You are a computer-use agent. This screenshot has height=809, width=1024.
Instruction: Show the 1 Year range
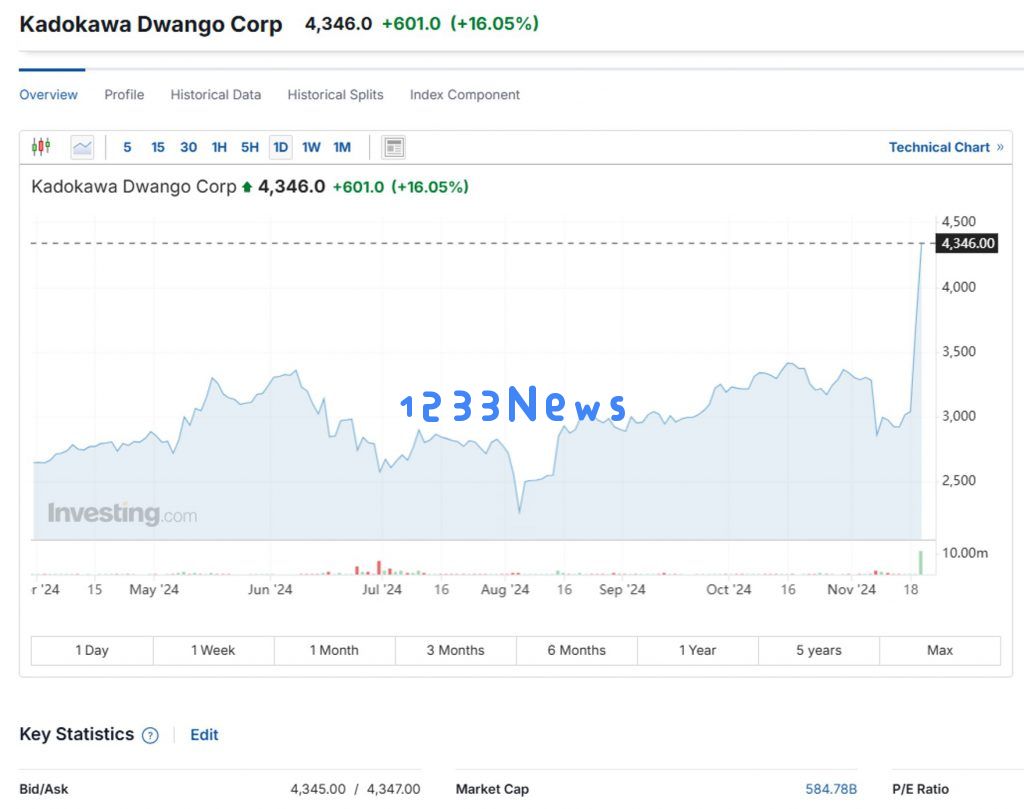pyautogui.click(x=697, y=650)
